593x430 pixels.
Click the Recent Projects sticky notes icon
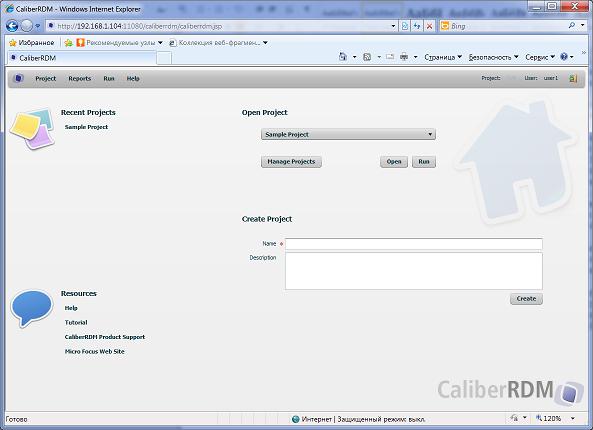[33, 129]
